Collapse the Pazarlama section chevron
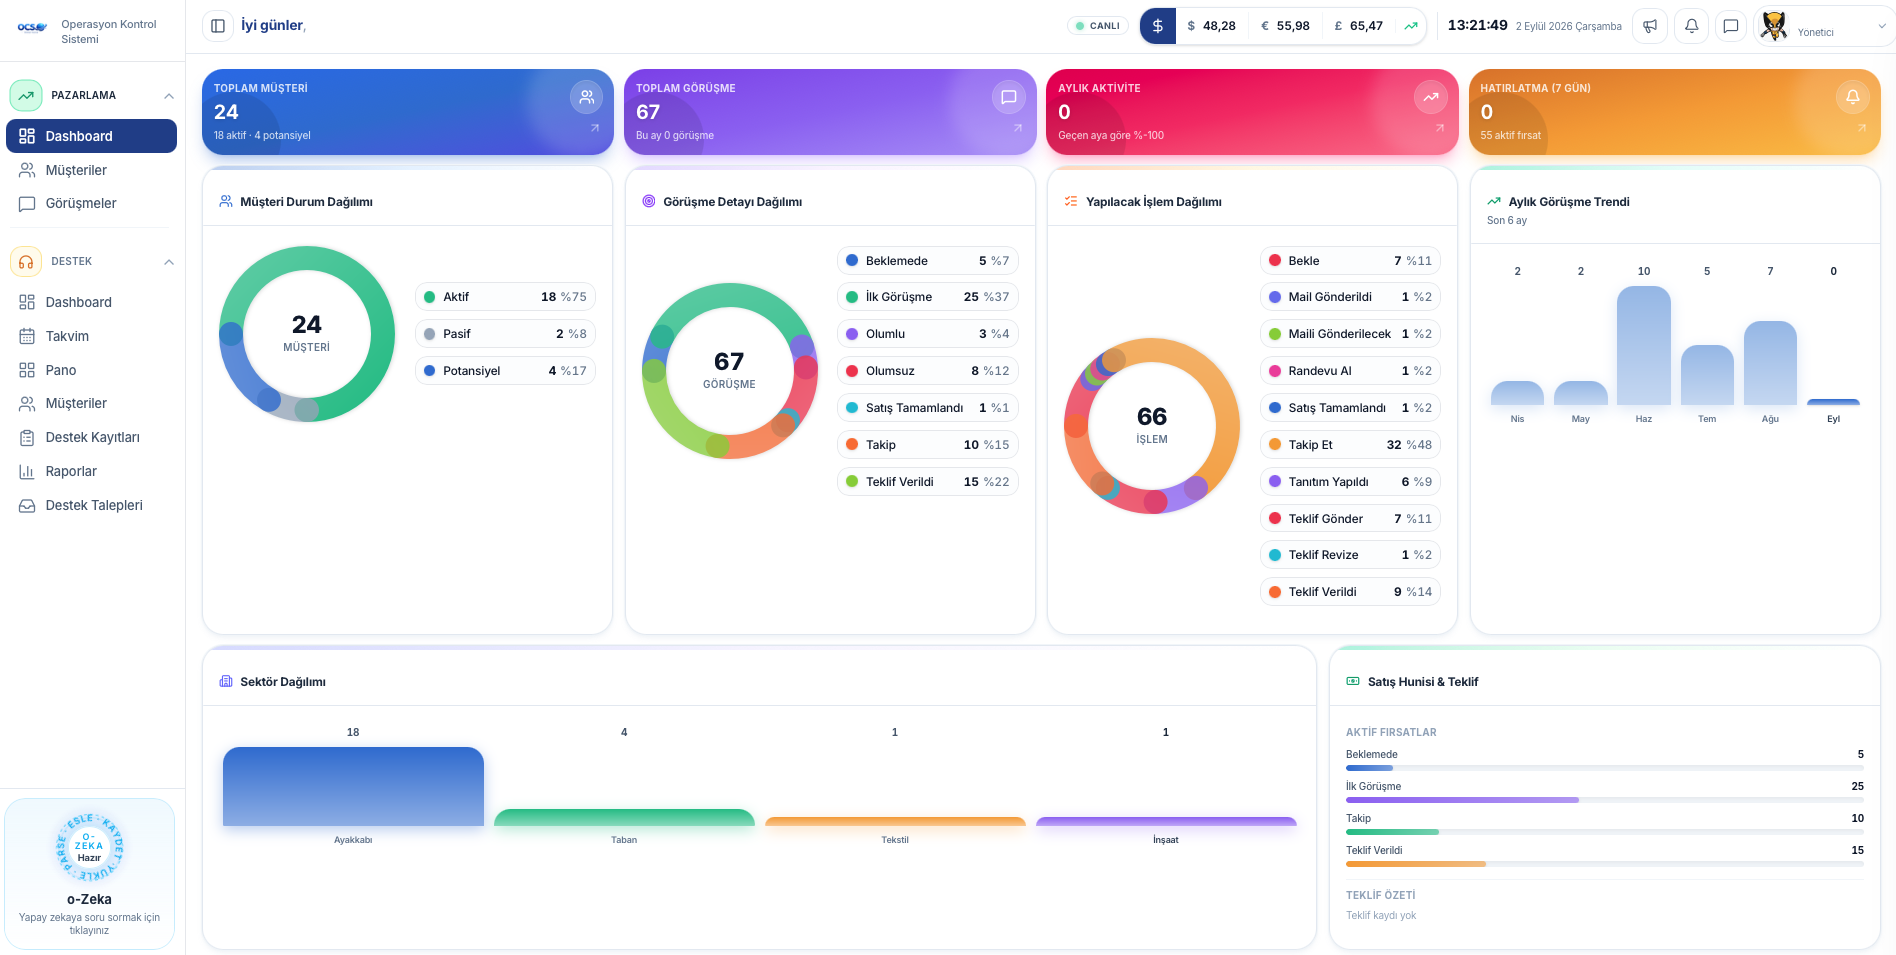This screenshot has height=955, width=1896. tap(169, 96)
